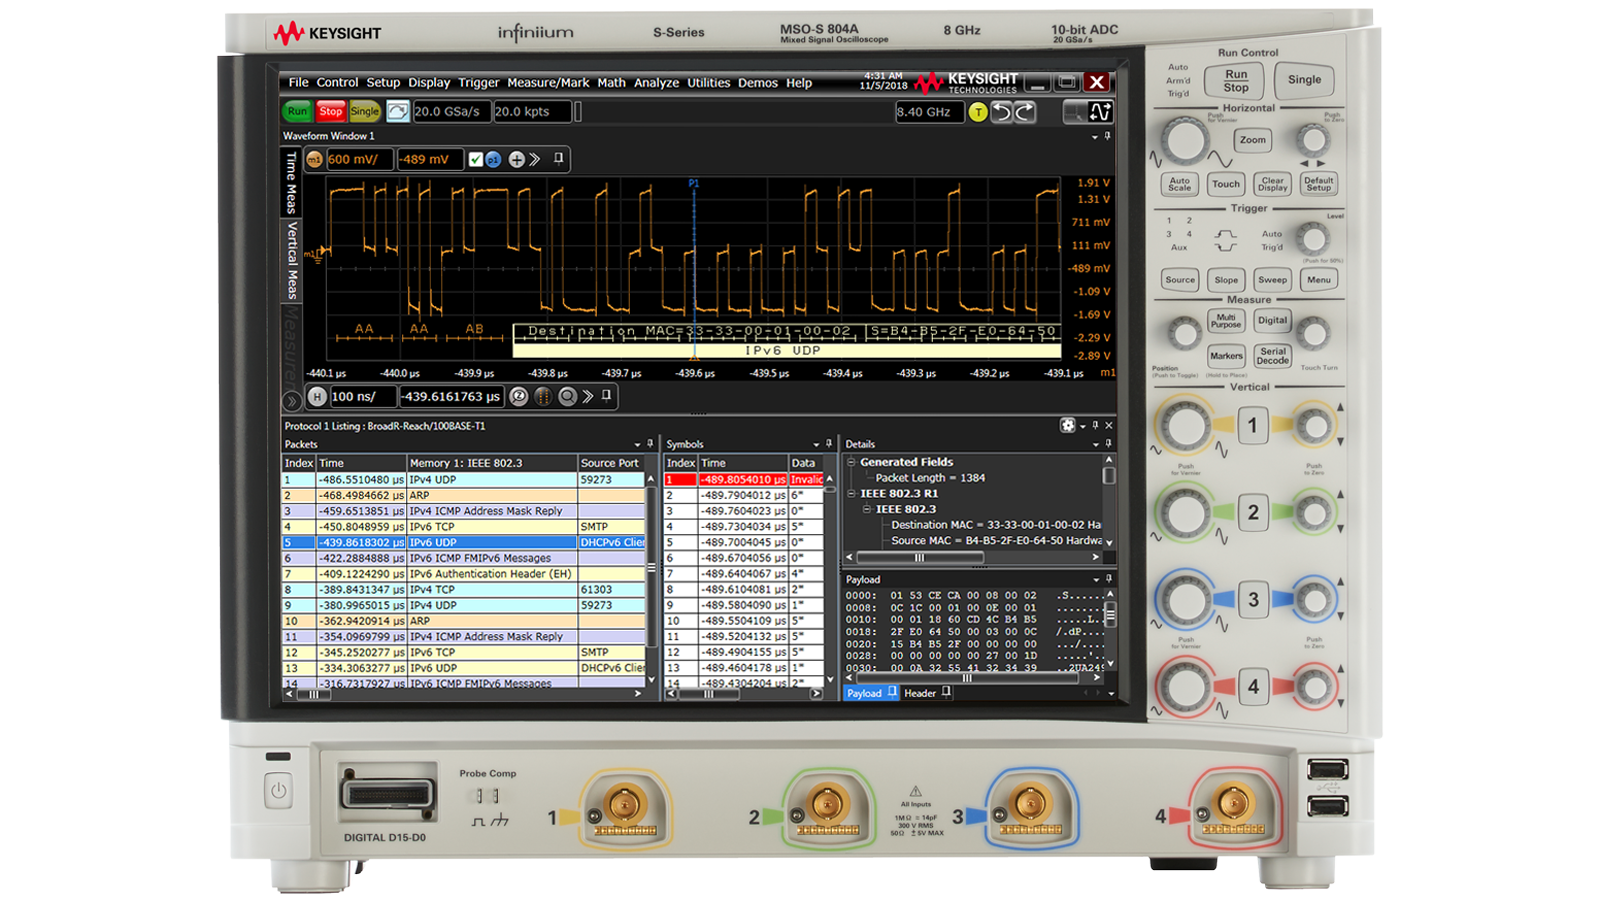The image size is (1600, 900).
Task: Pin the Symbols panel using its pushpin
Action: click(828, 443)
